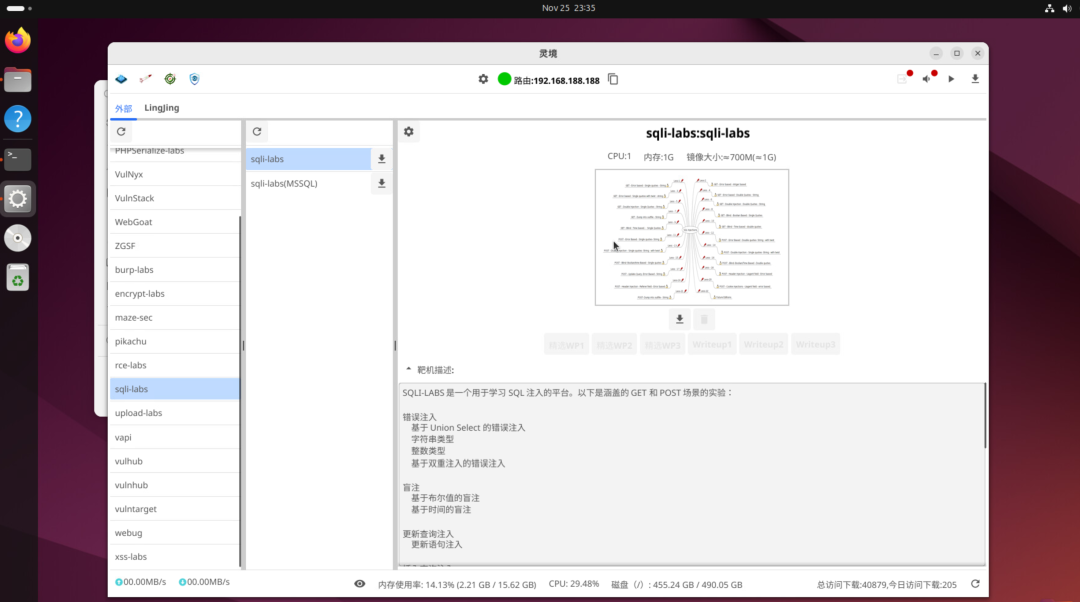Collapse the 靶机描述 description section
The image size is (1080, 602).
tap(408, 370)
